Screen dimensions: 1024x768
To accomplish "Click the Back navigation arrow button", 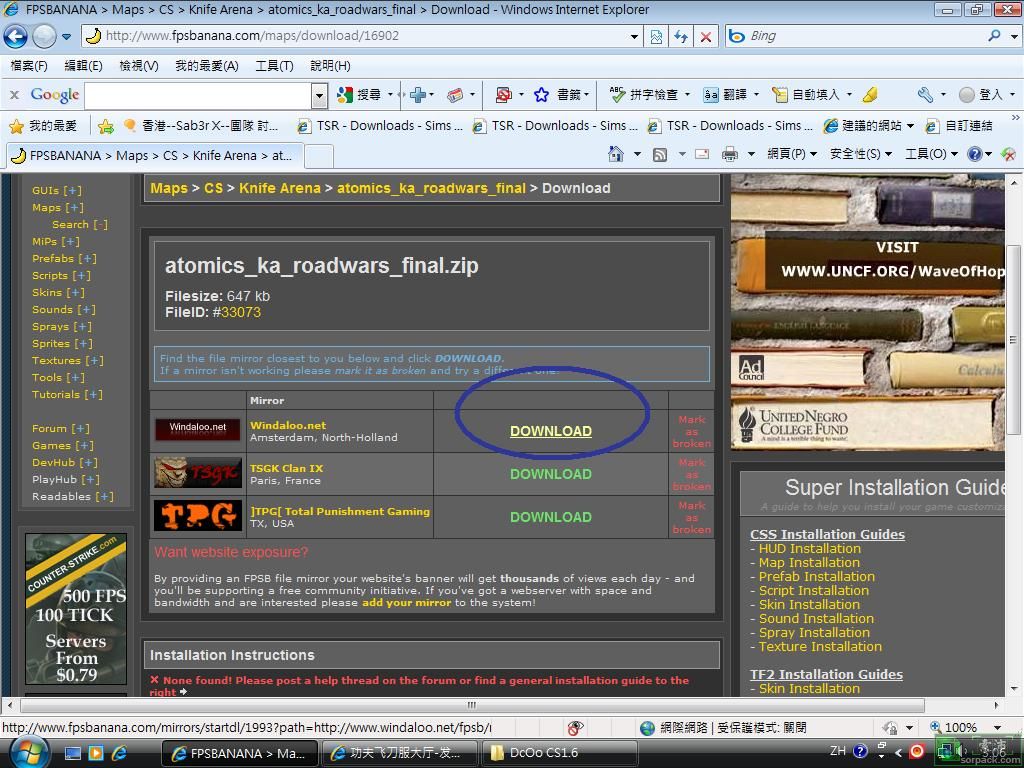I will [x=16, y=36].
